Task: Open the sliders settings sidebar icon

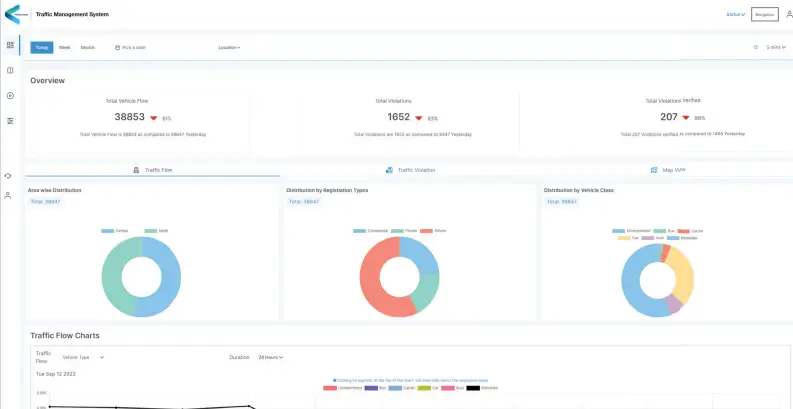Action: 9,120
